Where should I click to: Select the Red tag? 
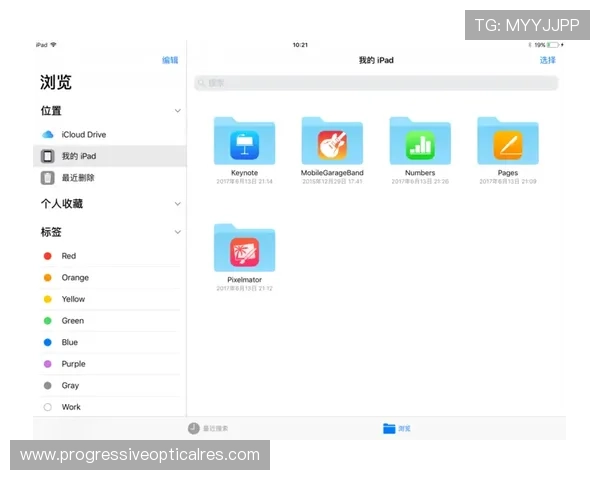(x=68, y=256)
